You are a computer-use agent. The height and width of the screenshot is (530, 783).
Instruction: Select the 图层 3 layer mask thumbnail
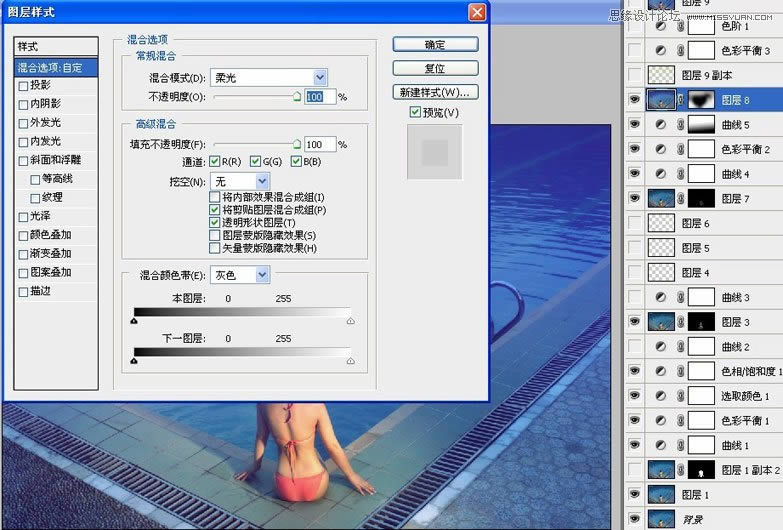tap(702, 322)
